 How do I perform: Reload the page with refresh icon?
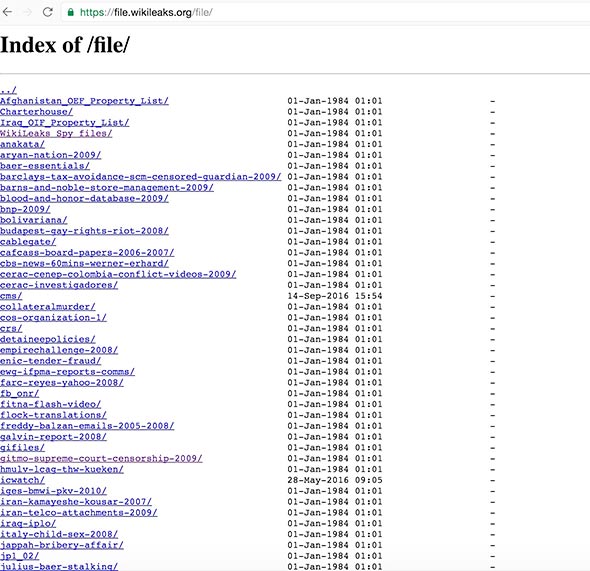point(47,12)
